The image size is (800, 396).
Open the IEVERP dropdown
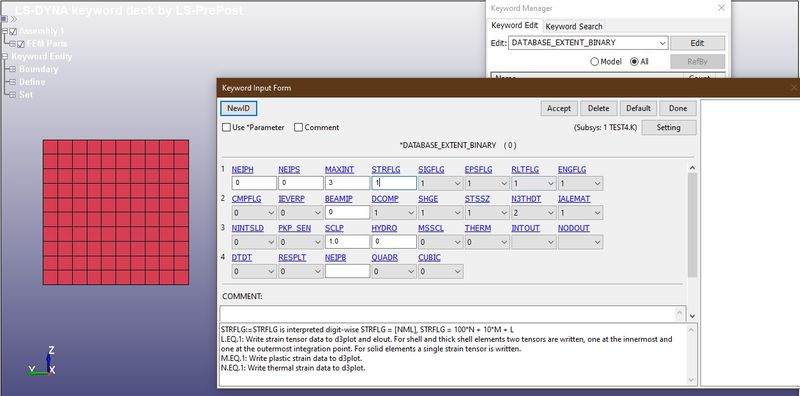tap(300, 212)
